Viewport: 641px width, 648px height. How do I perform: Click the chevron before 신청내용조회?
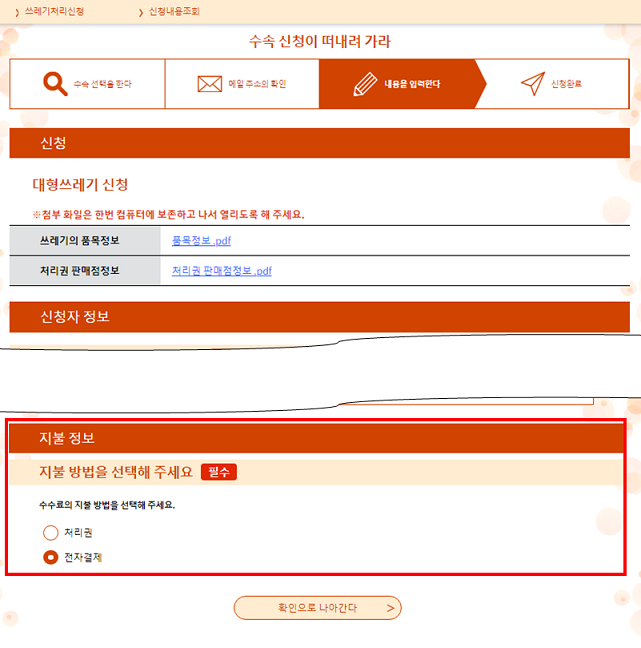tap(141, 12)
